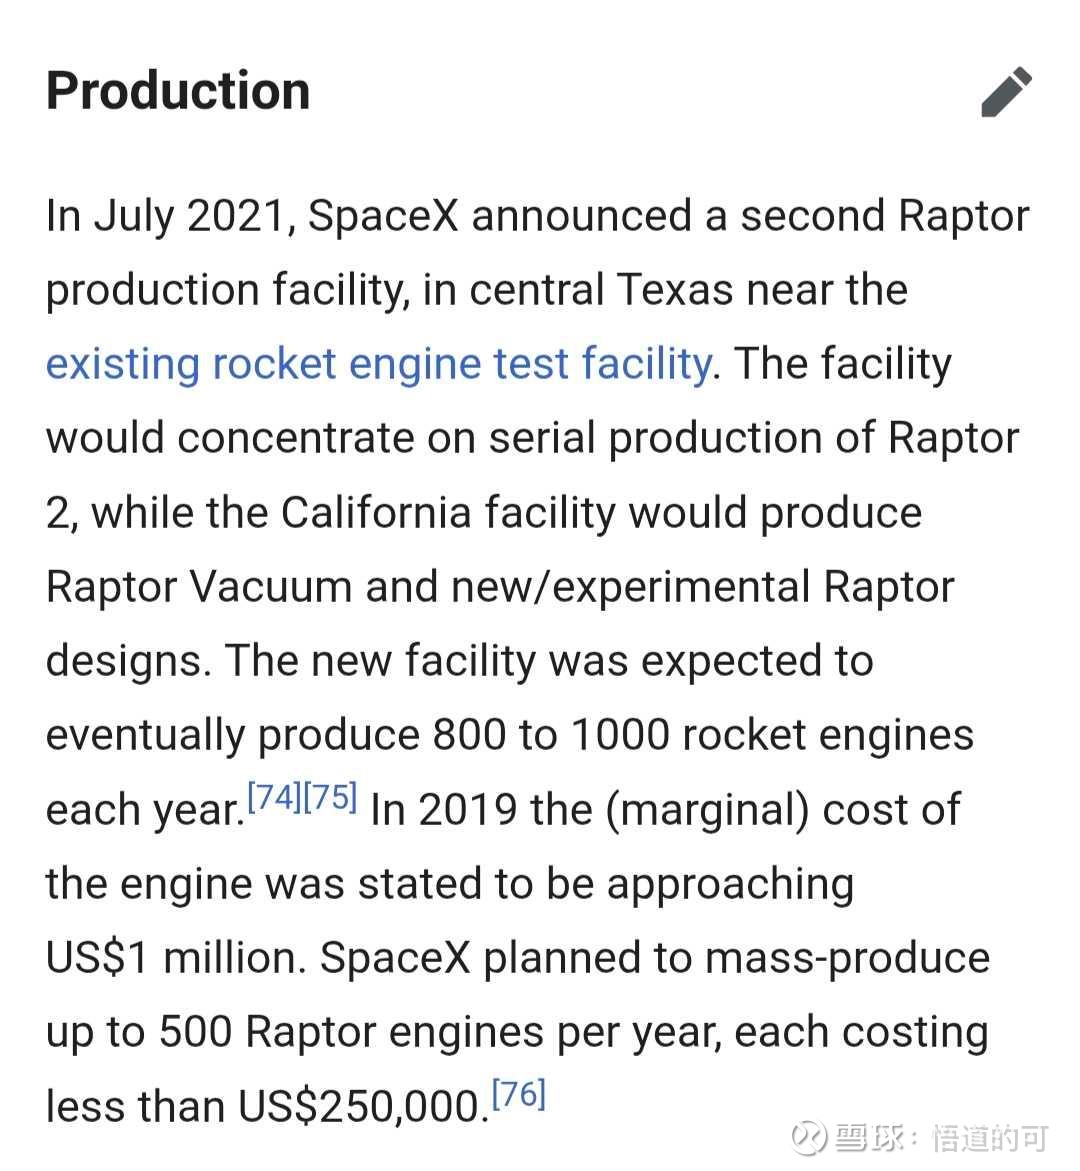
Task: Click the Production section heading
Action: point(178,91)
